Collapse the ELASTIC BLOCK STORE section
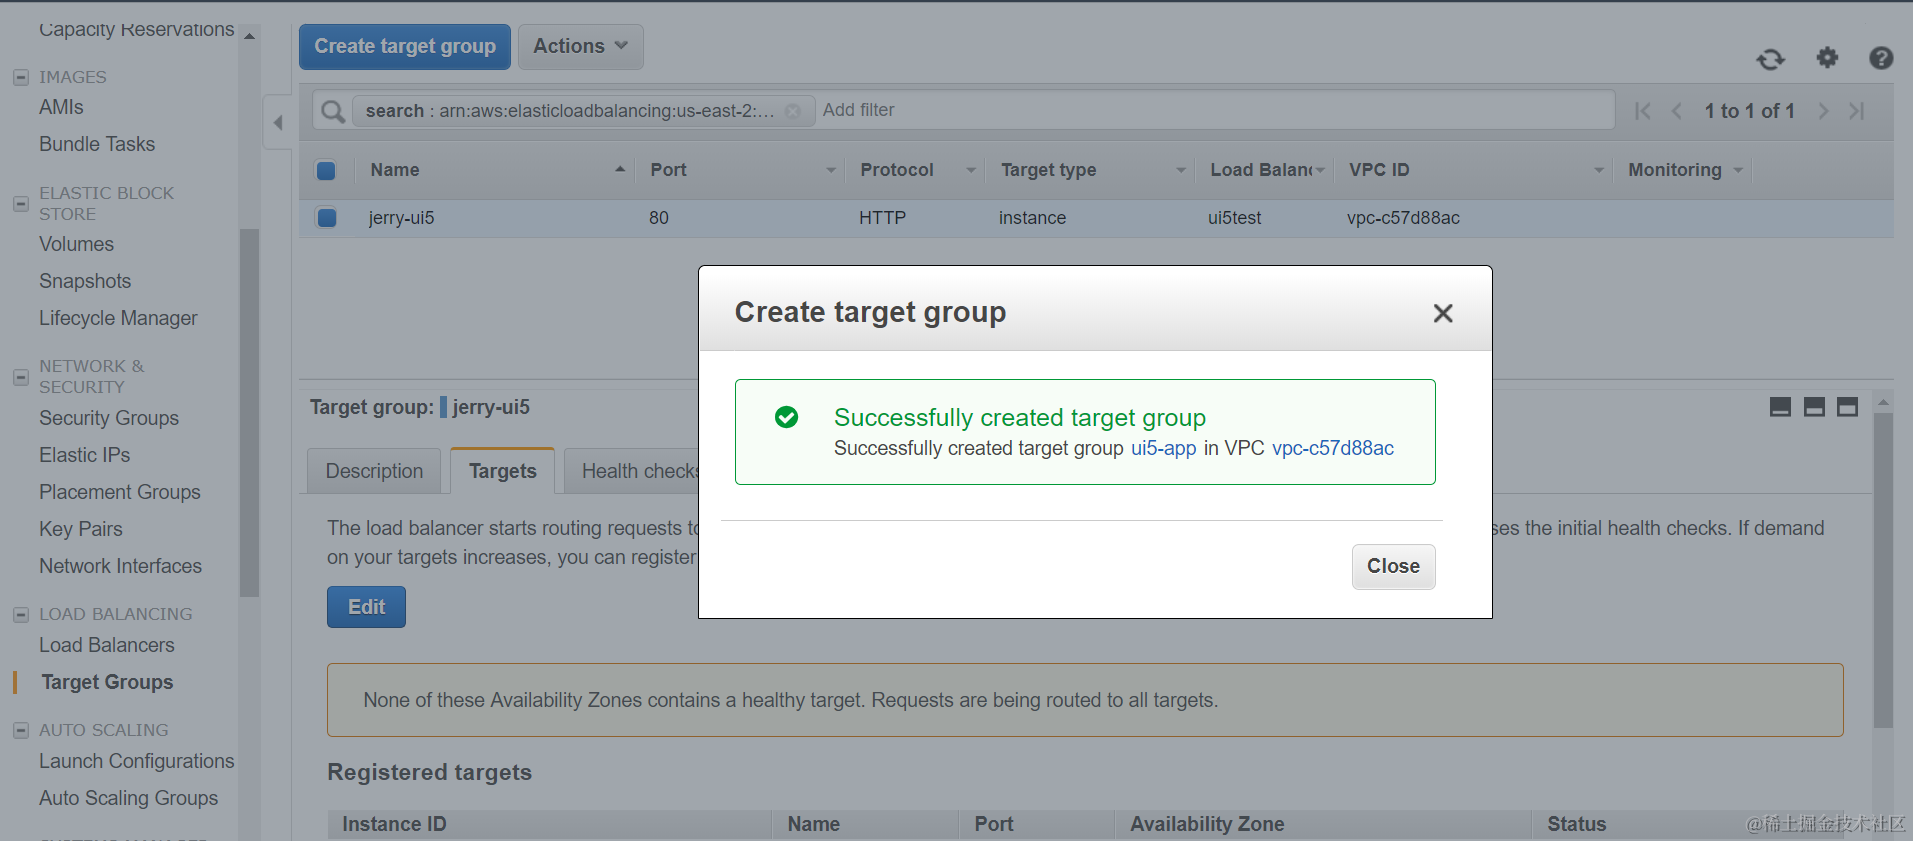The width and height of the screenshot is (1913, 841). point(20,203)
